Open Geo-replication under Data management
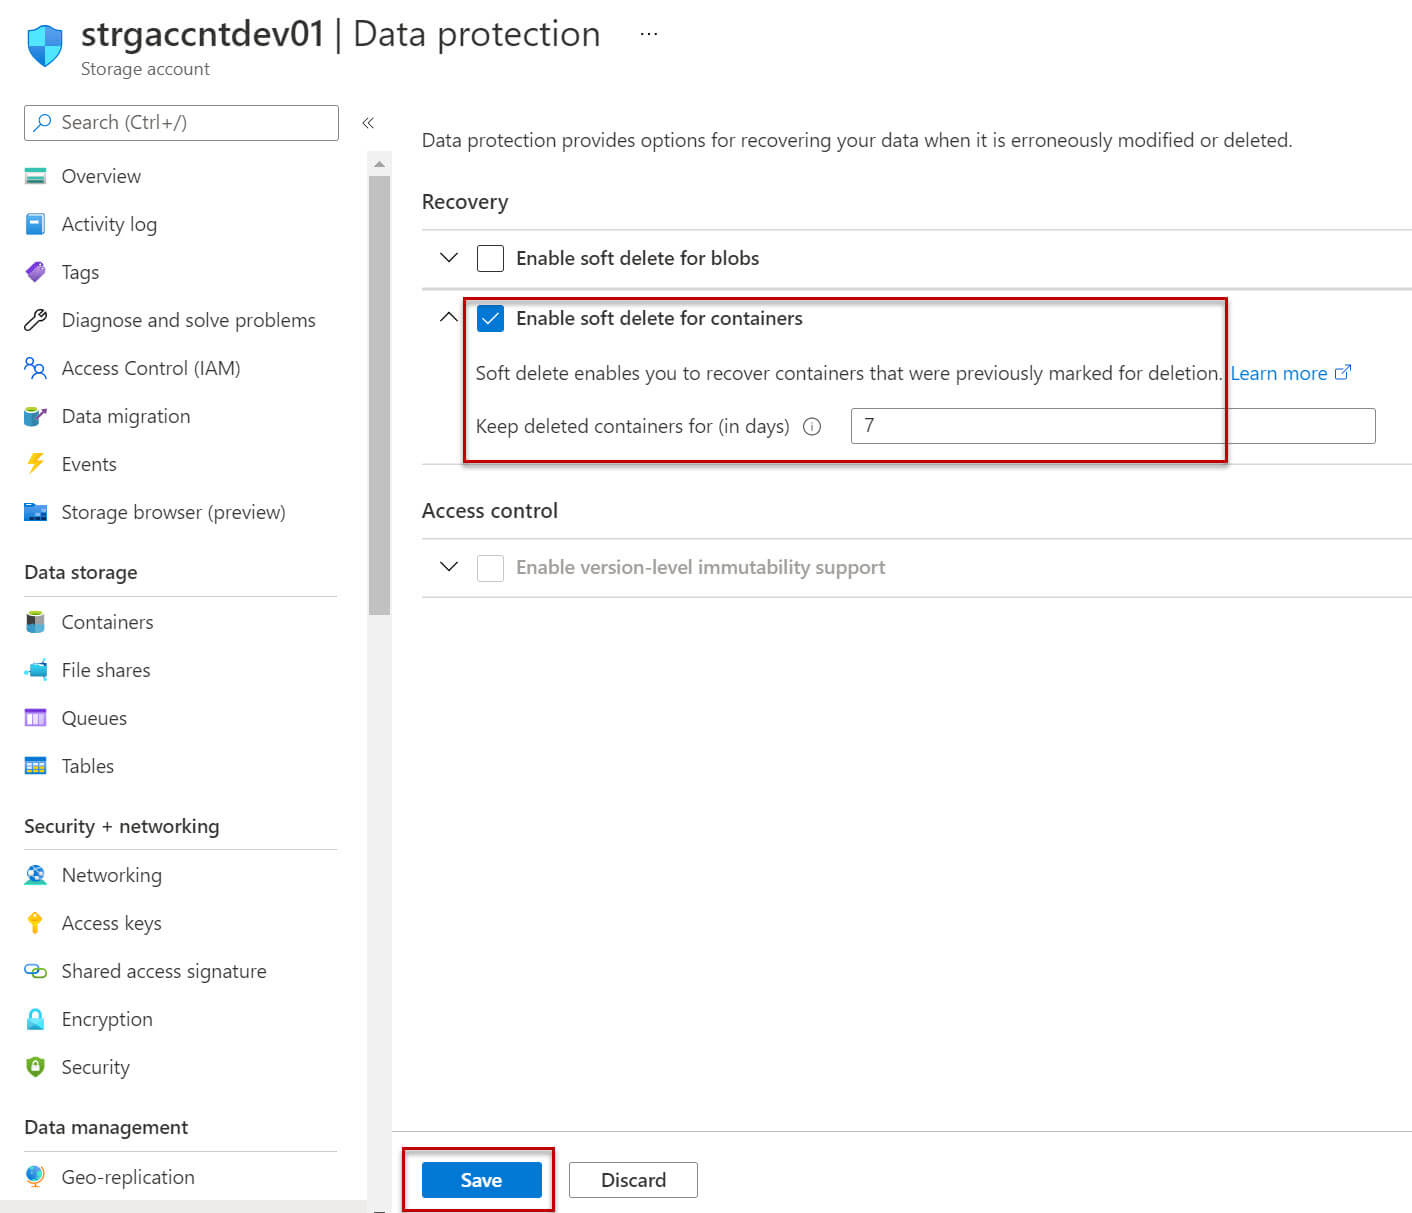The height and width of the screenshot is (1213, 1412). [x=127, y=1176]
